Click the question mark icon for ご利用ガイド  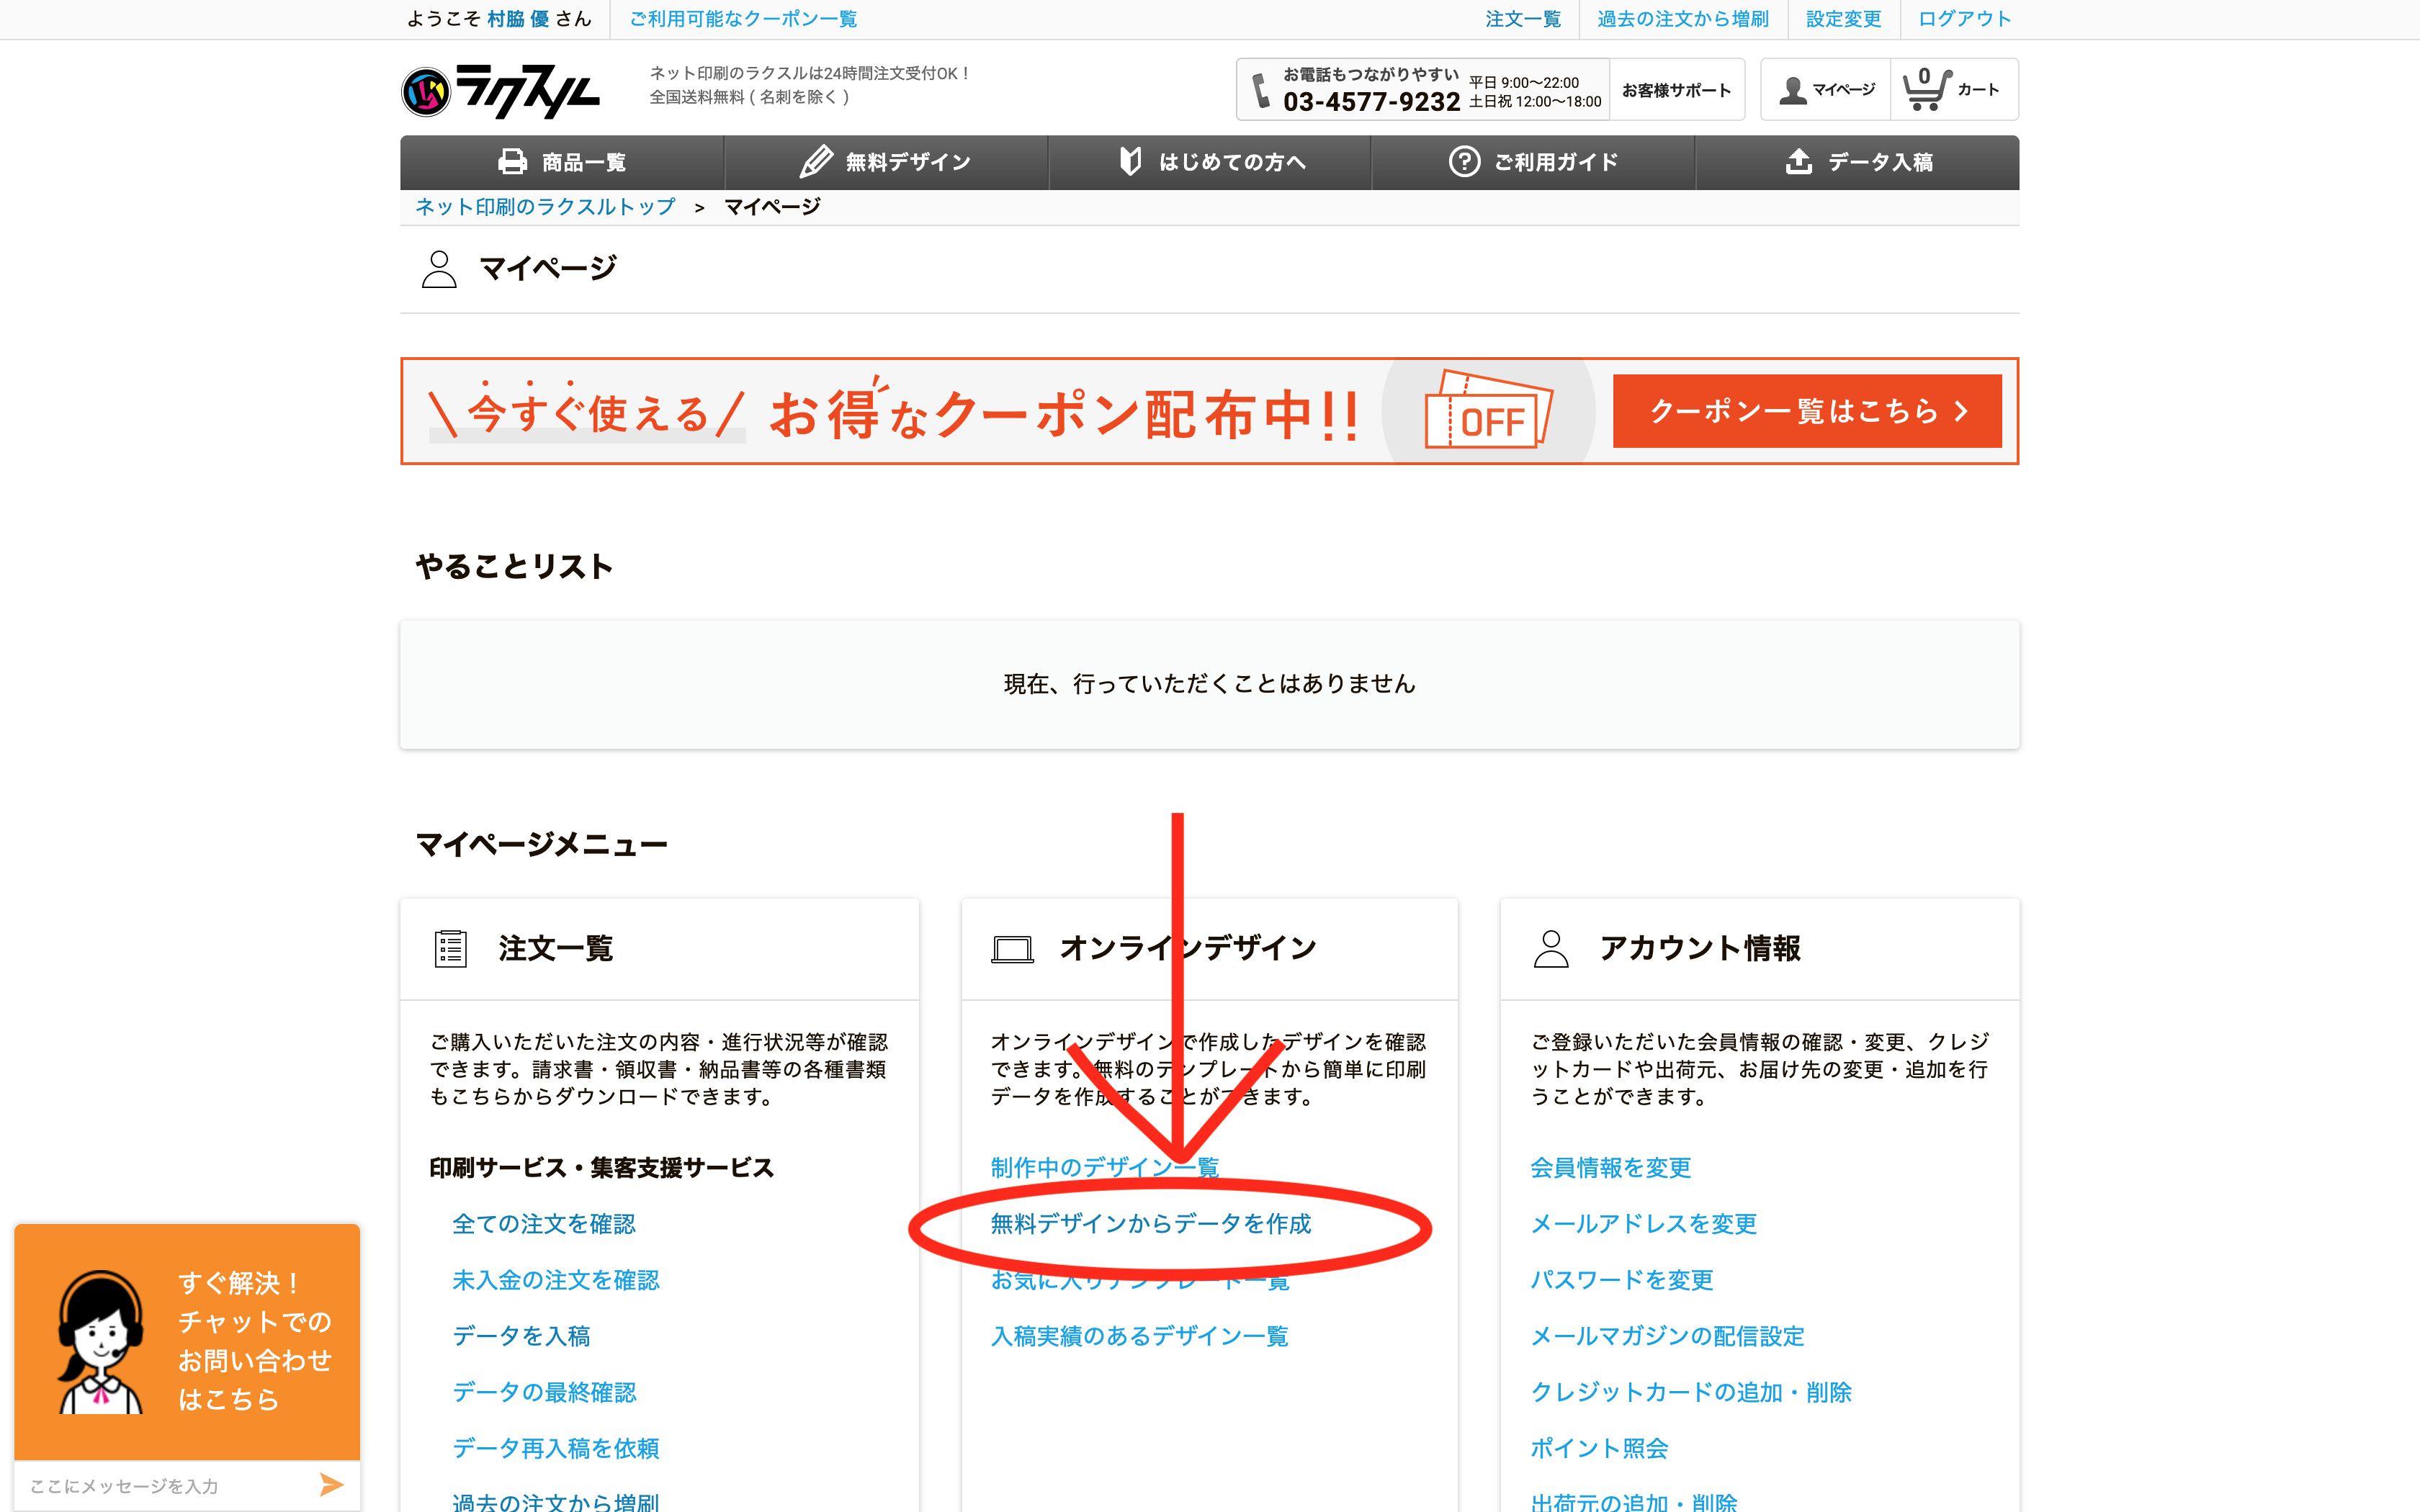(1464, 162)
